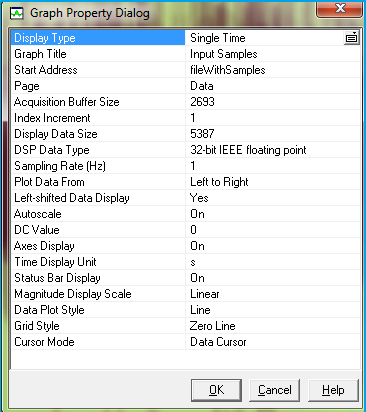The width and height of the screenshot is (366, 412).
Task: Select the Time Display Unit label
Action: tap(55, 262)
